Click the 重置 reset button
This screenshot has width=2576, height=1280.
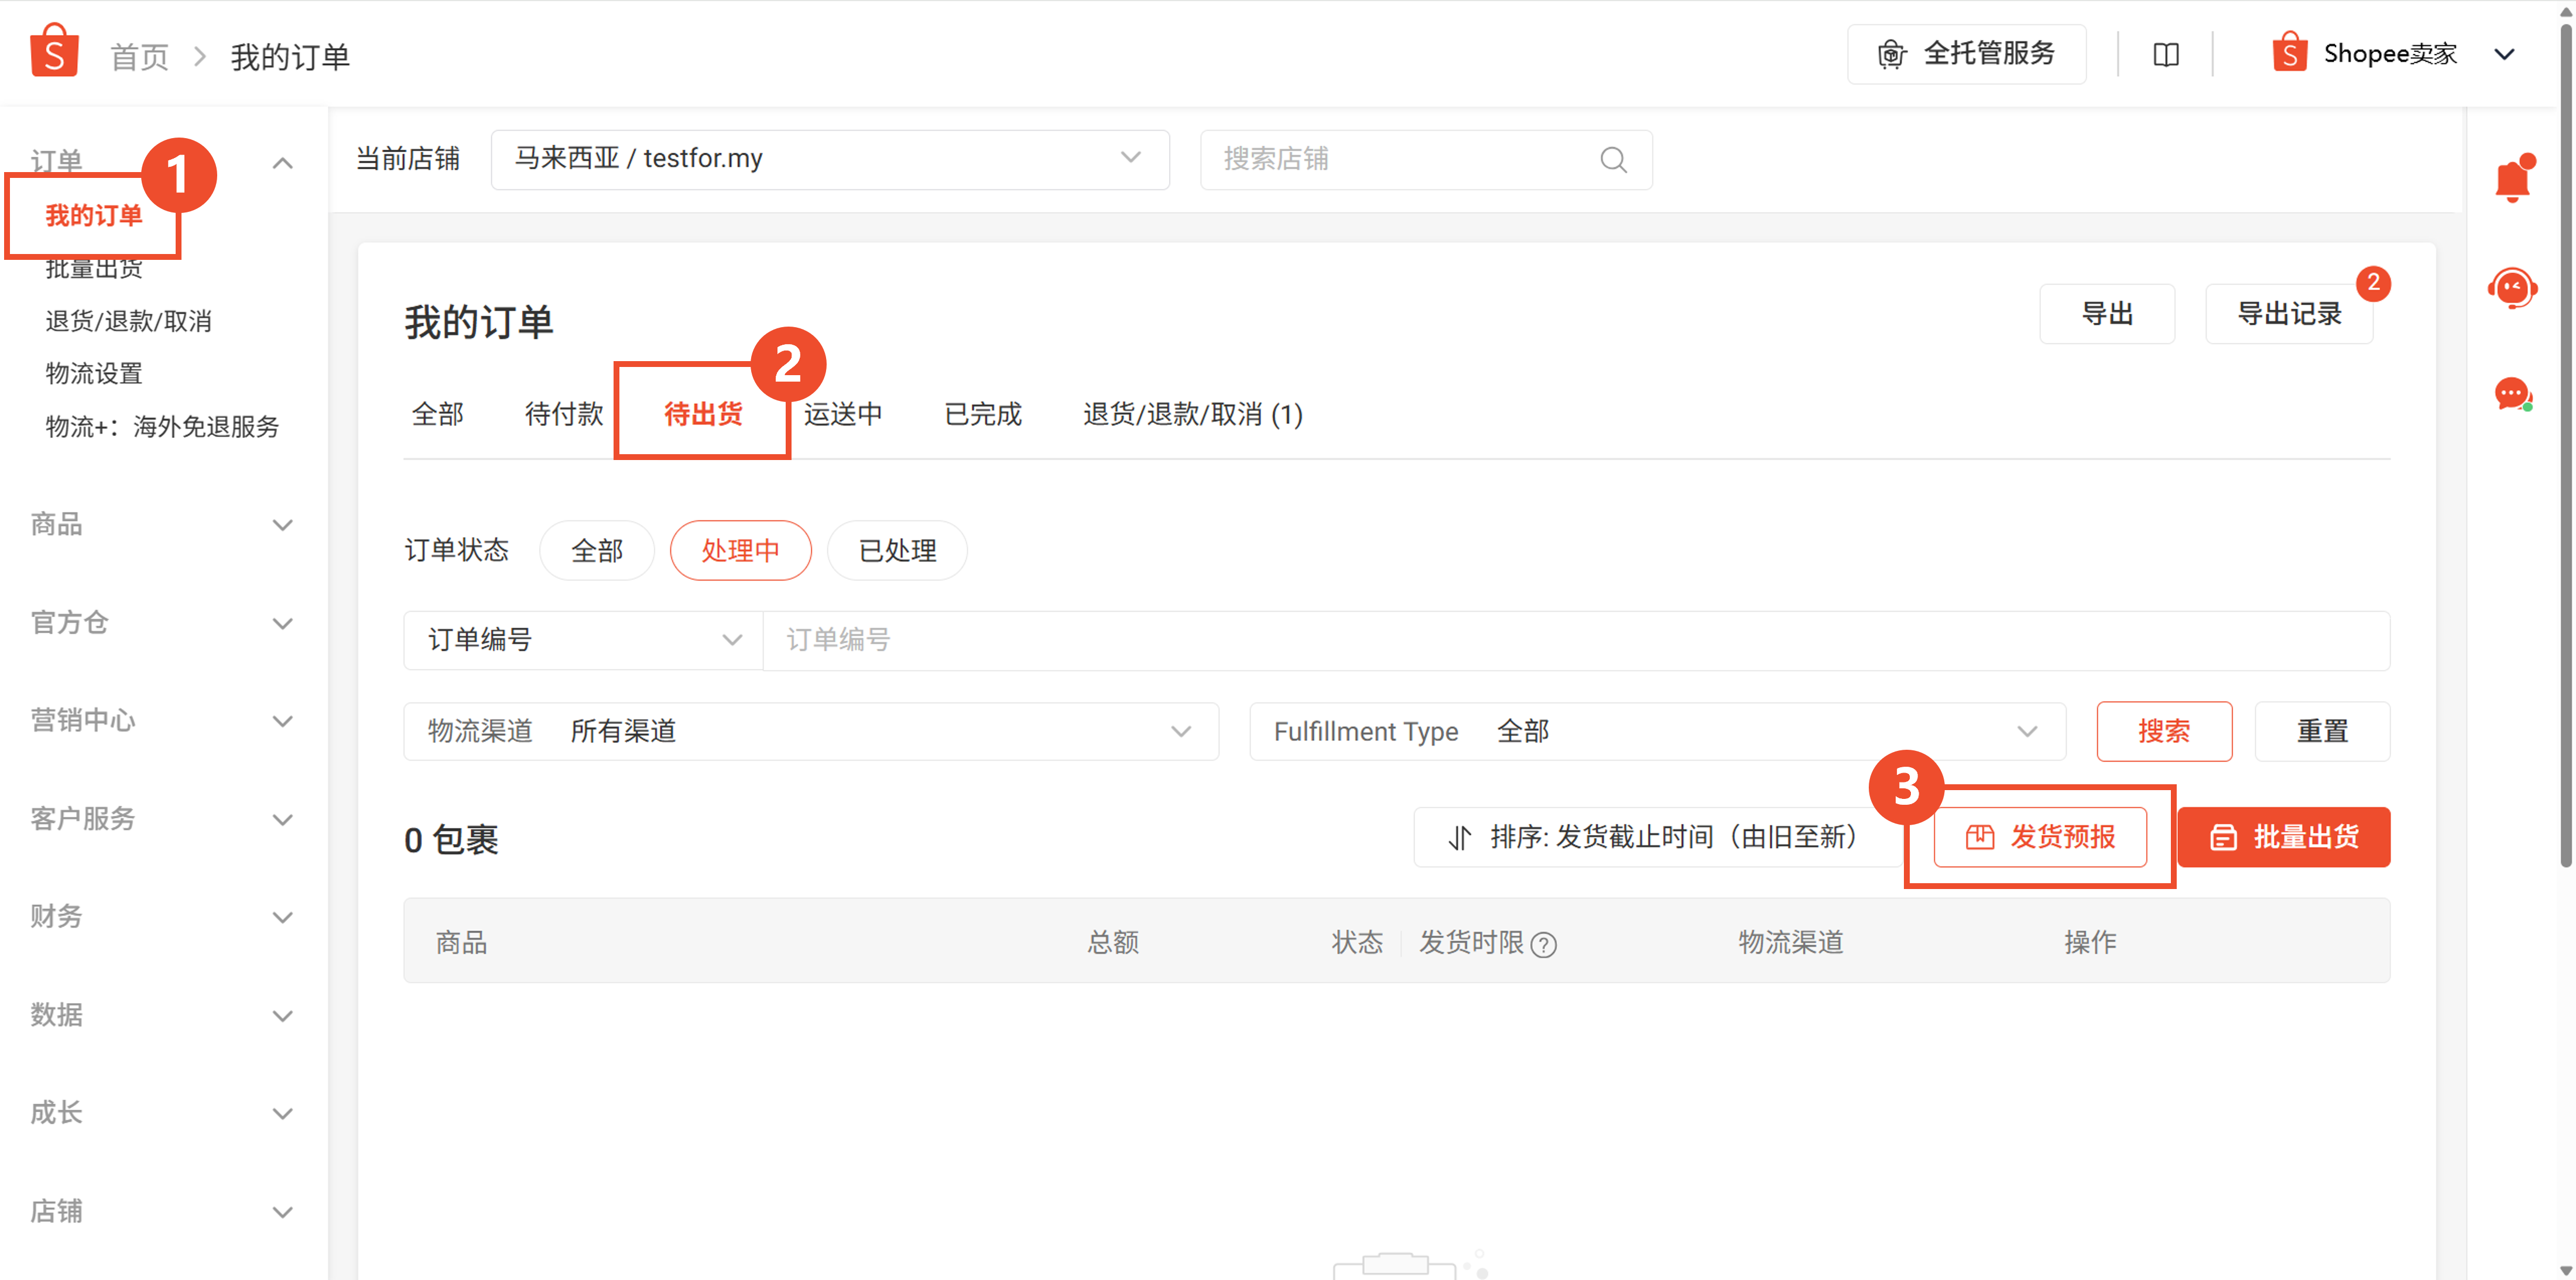(2322, 731)
